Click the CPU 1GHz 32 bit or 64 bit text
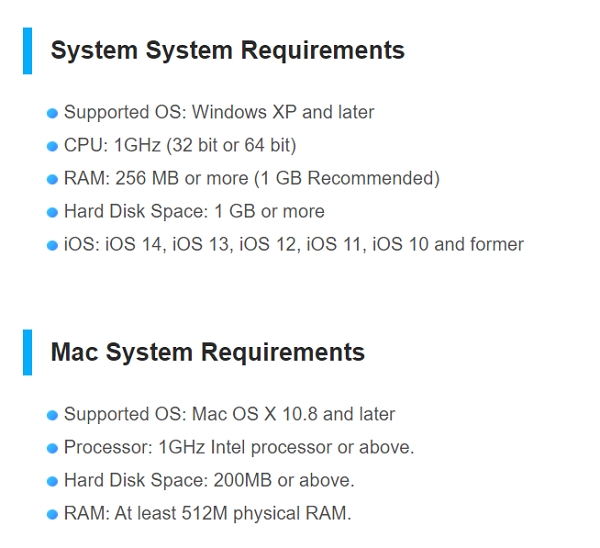 (x=180, y=145)
